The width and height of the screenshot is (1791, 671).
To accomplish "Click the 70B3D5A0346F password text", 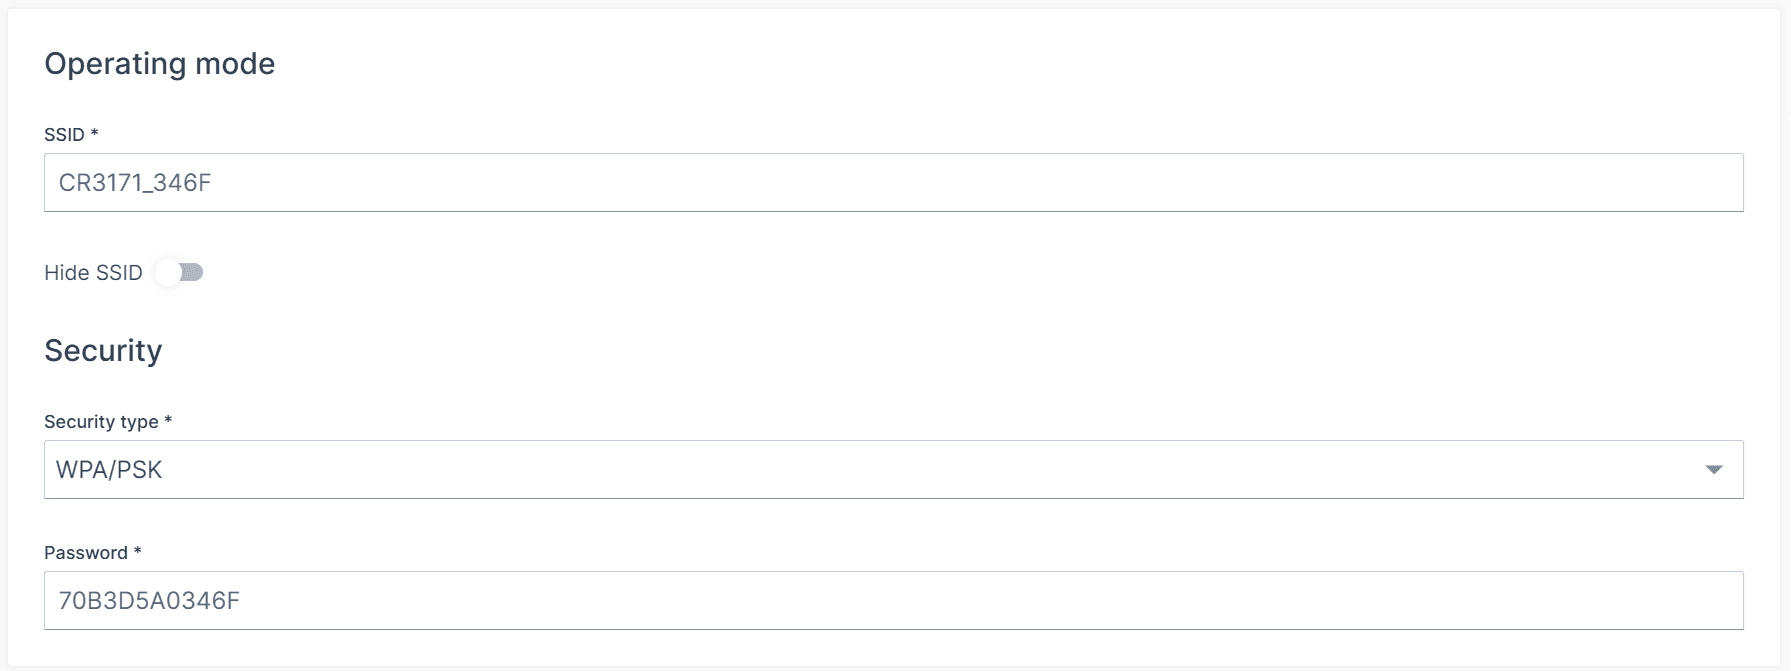I will [x=149, y=601].
